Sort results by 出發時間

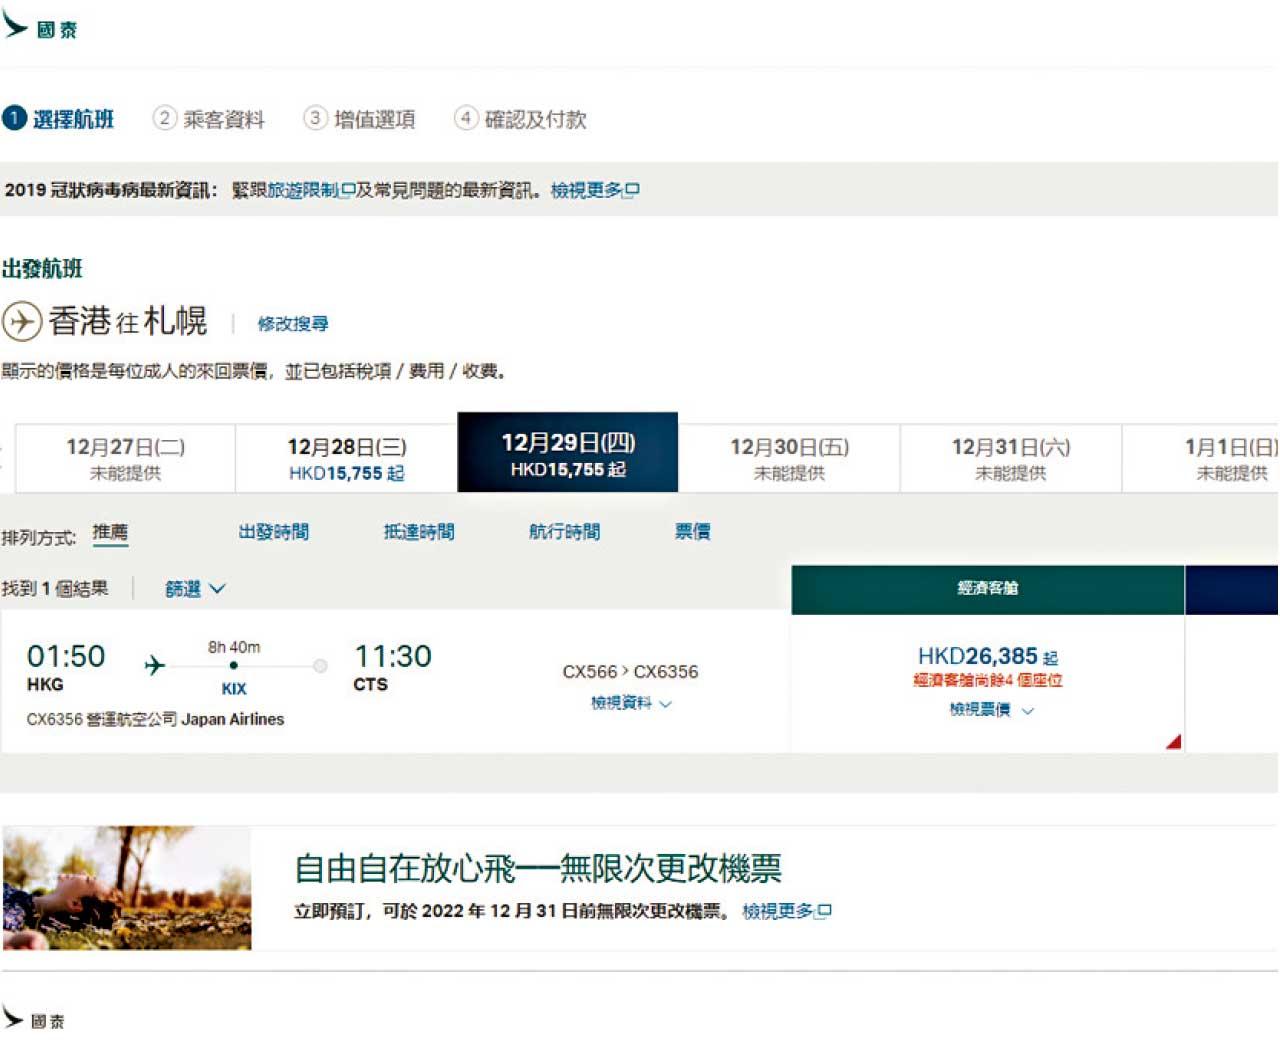[274, 532]
